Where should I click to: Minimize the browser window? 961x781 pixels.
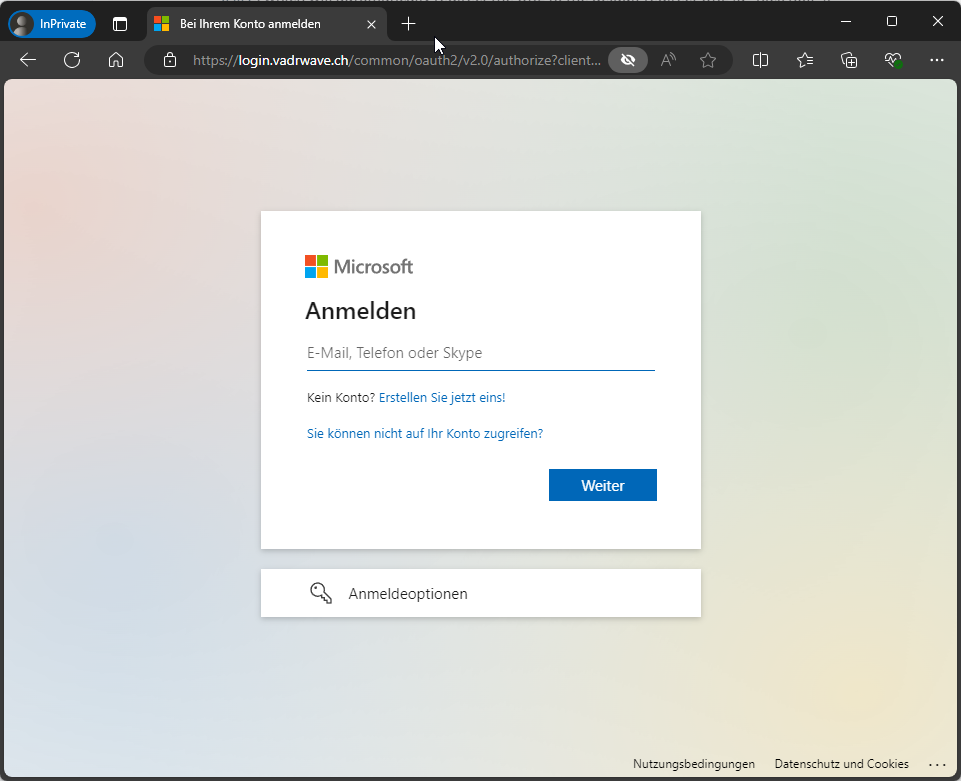click(846, 21)
